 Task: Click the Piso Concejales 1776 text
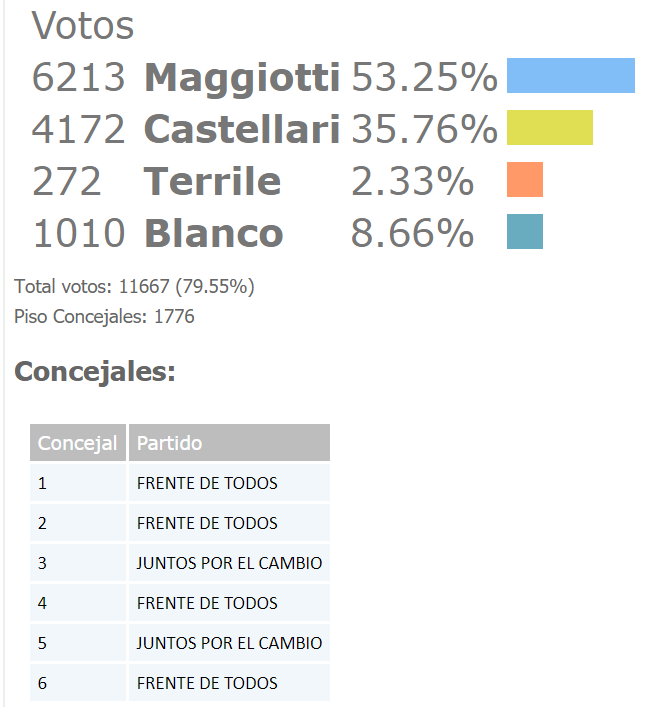(104, 317)
